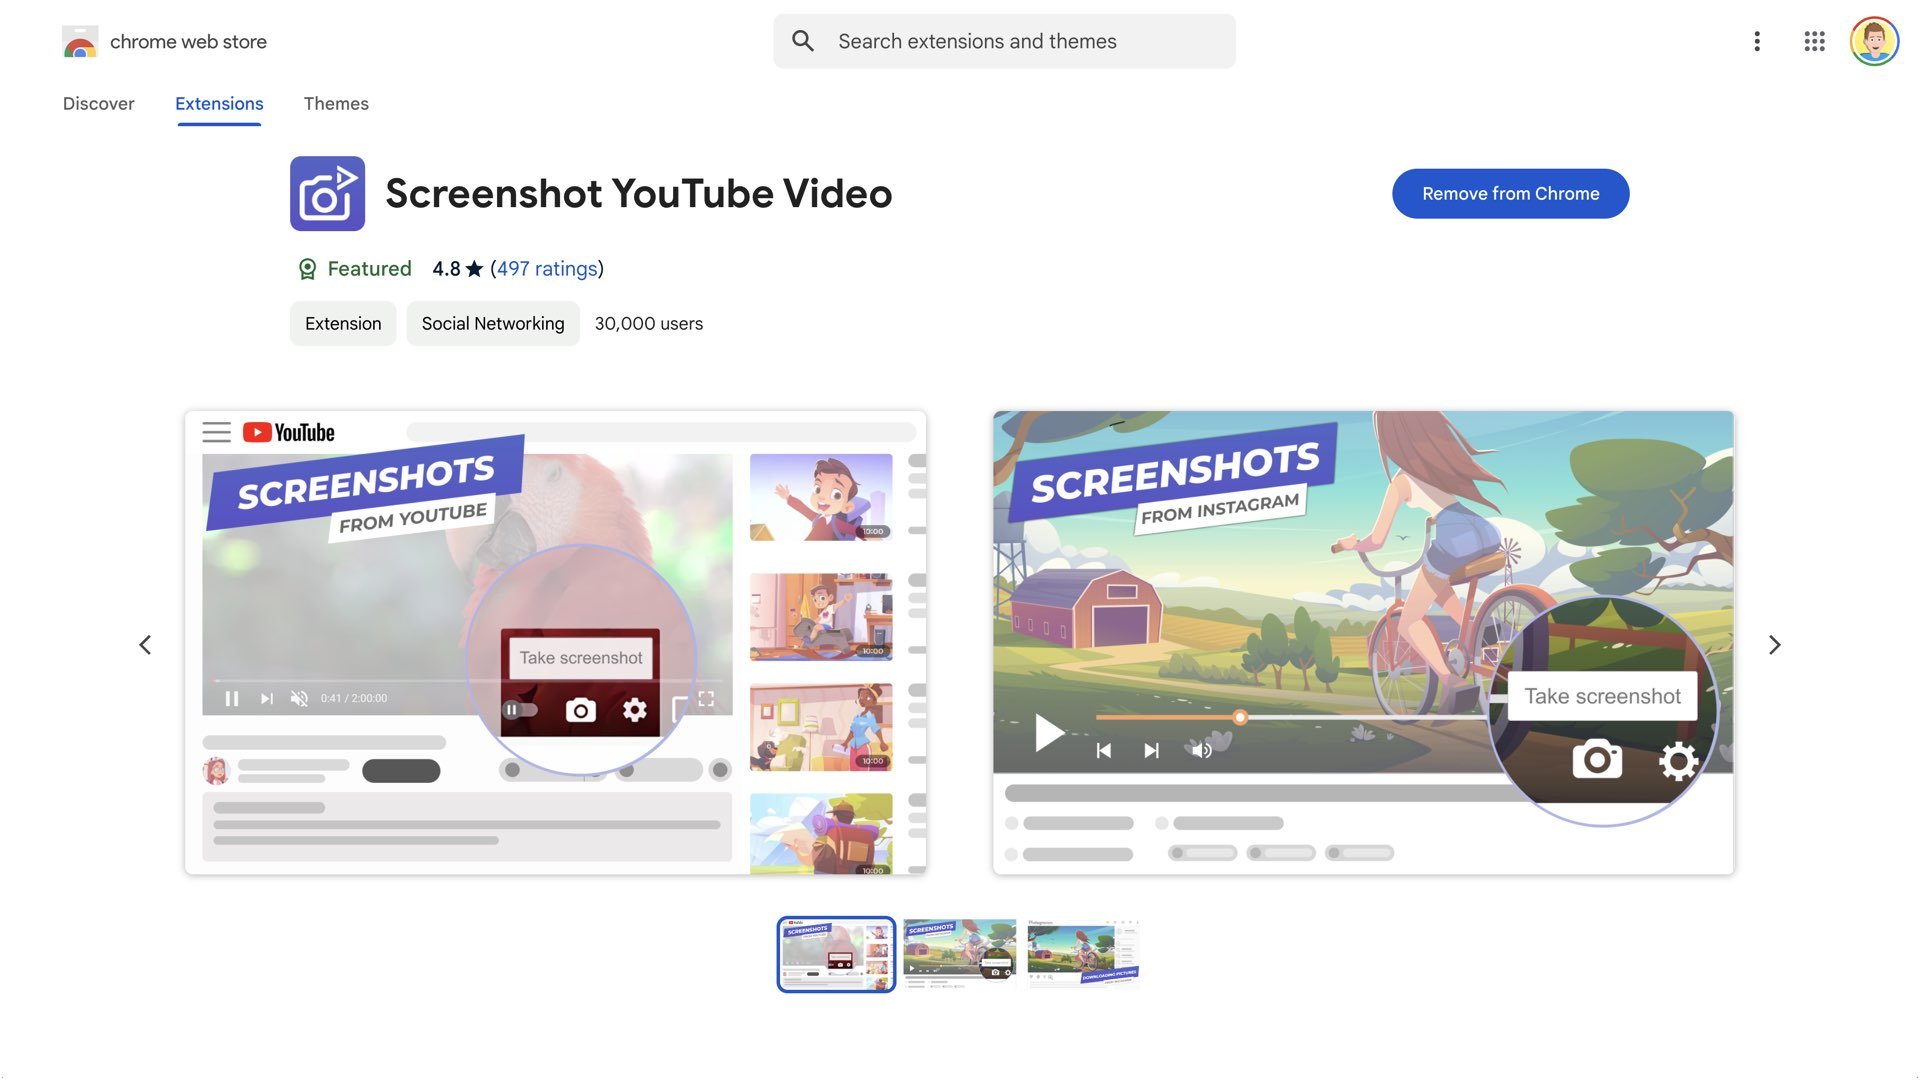The height and width of the screenshot is (1080, 1920).
Task: Click the chrome web store title text
Action: click(x=188, y=42)
